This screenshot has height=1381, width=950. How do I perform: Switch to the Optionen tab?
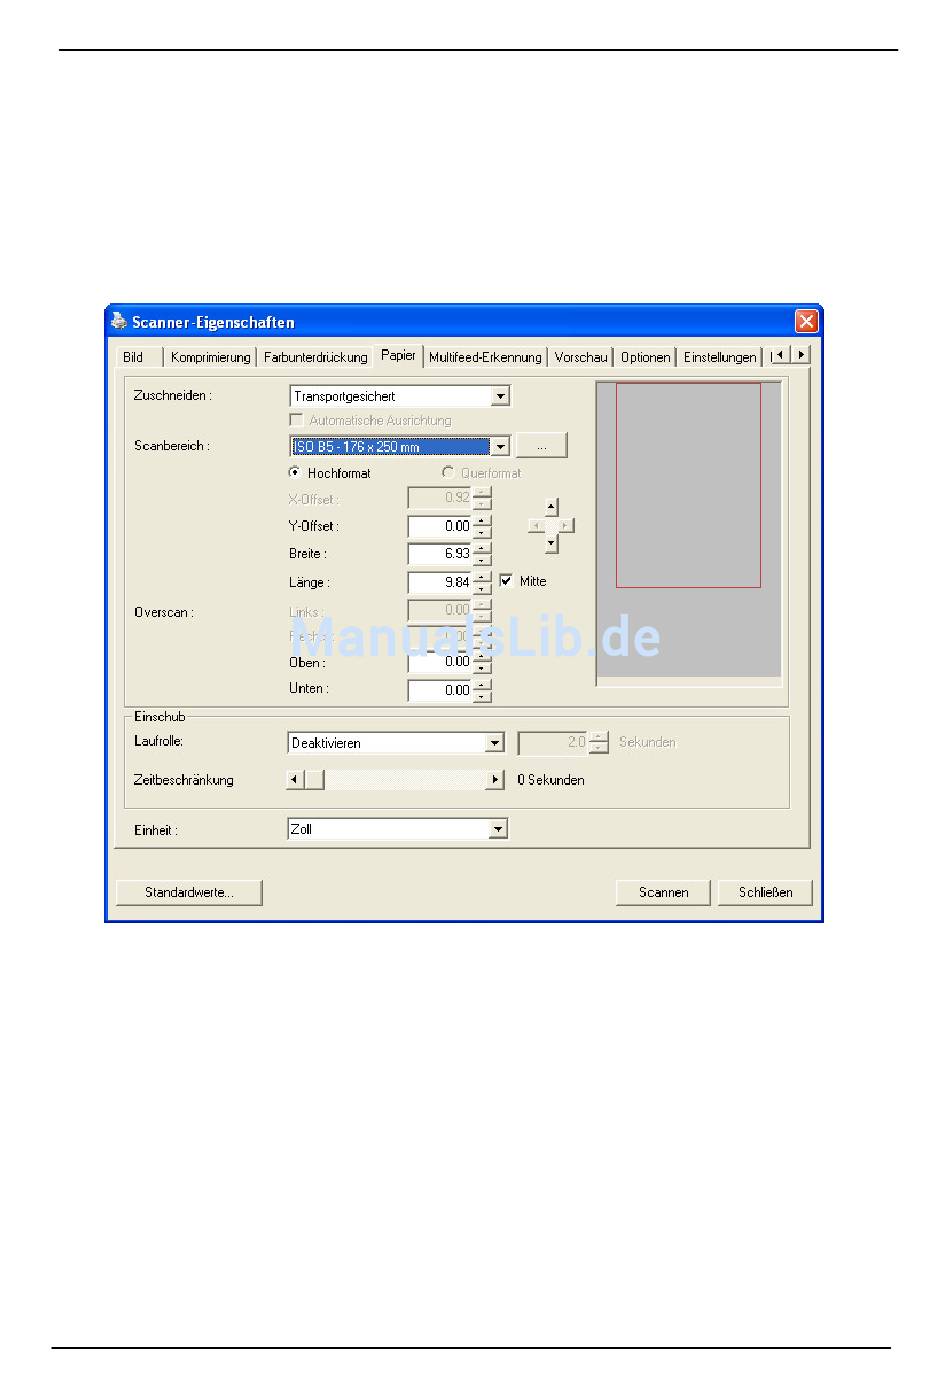point(645,357)
